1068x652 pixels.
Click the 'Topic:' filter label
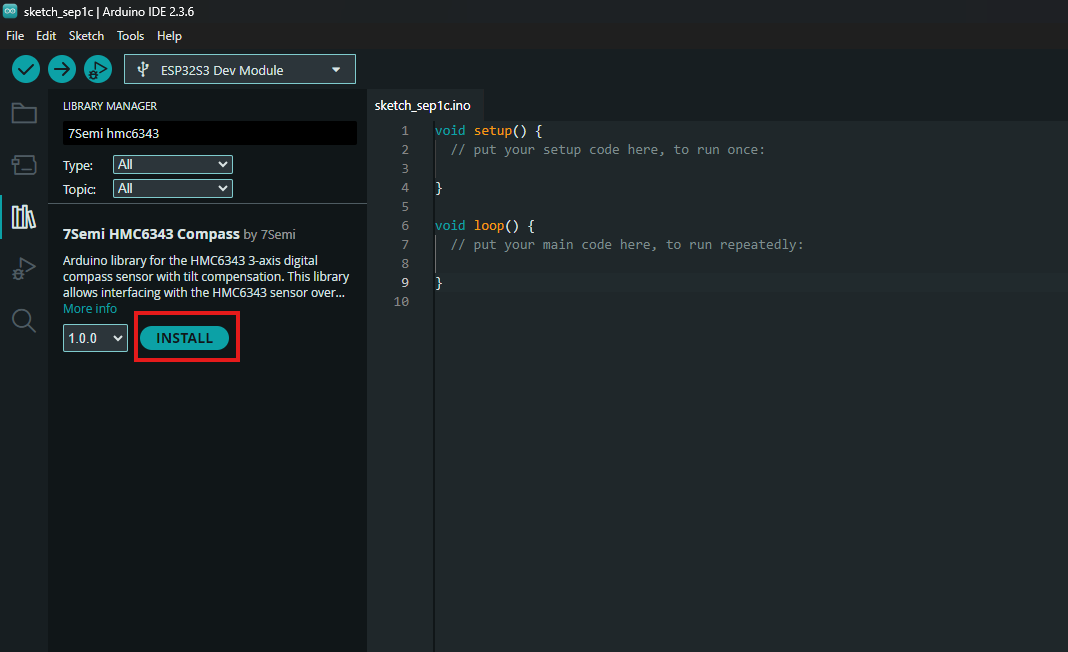coord(79,189)
